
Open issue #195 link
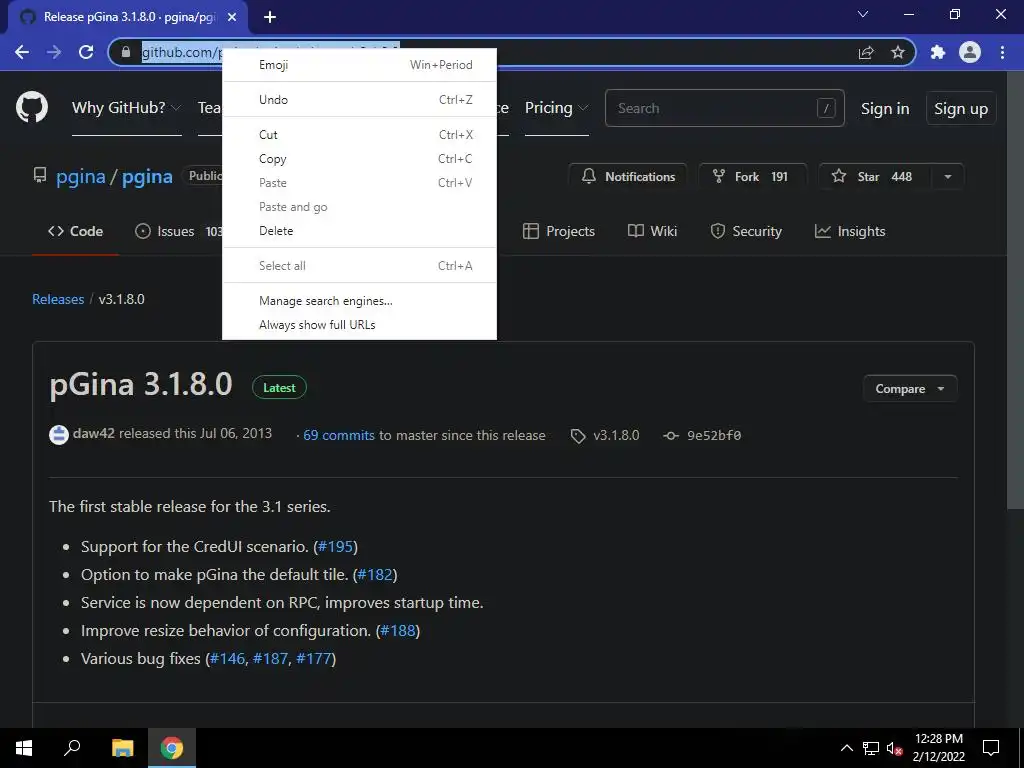336,547
